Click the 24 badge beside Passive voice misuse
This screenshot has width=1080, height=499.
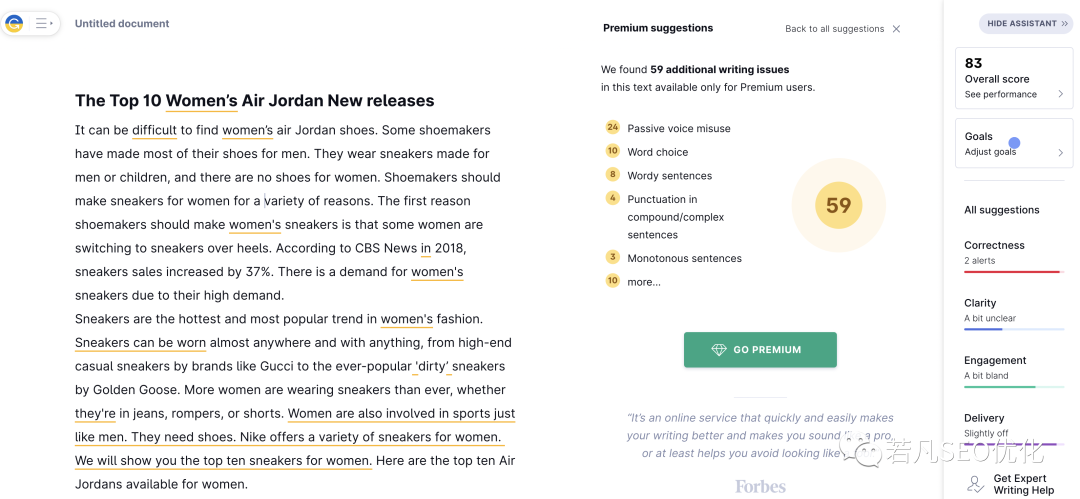click(613, 128)
